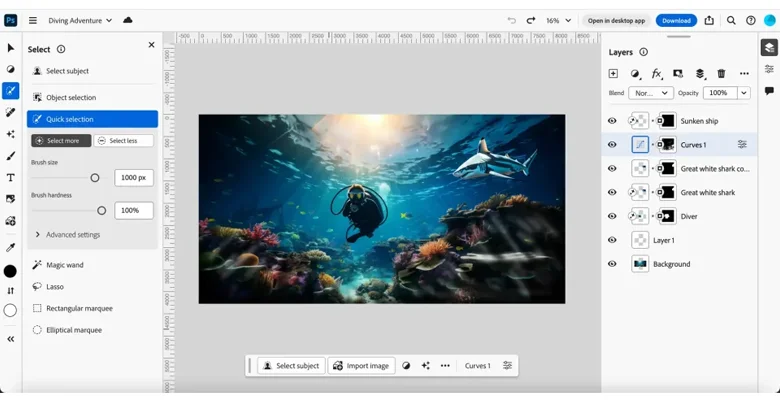The image size is (780, 400).
Task: Open the comments panel in right sidebar
Action: coord(769,91)
